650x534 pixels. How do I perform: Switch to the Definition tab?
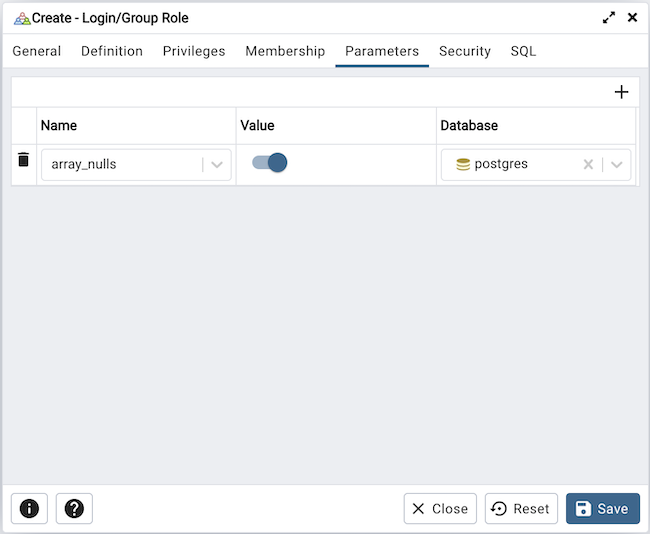click(x=112, y=51)
